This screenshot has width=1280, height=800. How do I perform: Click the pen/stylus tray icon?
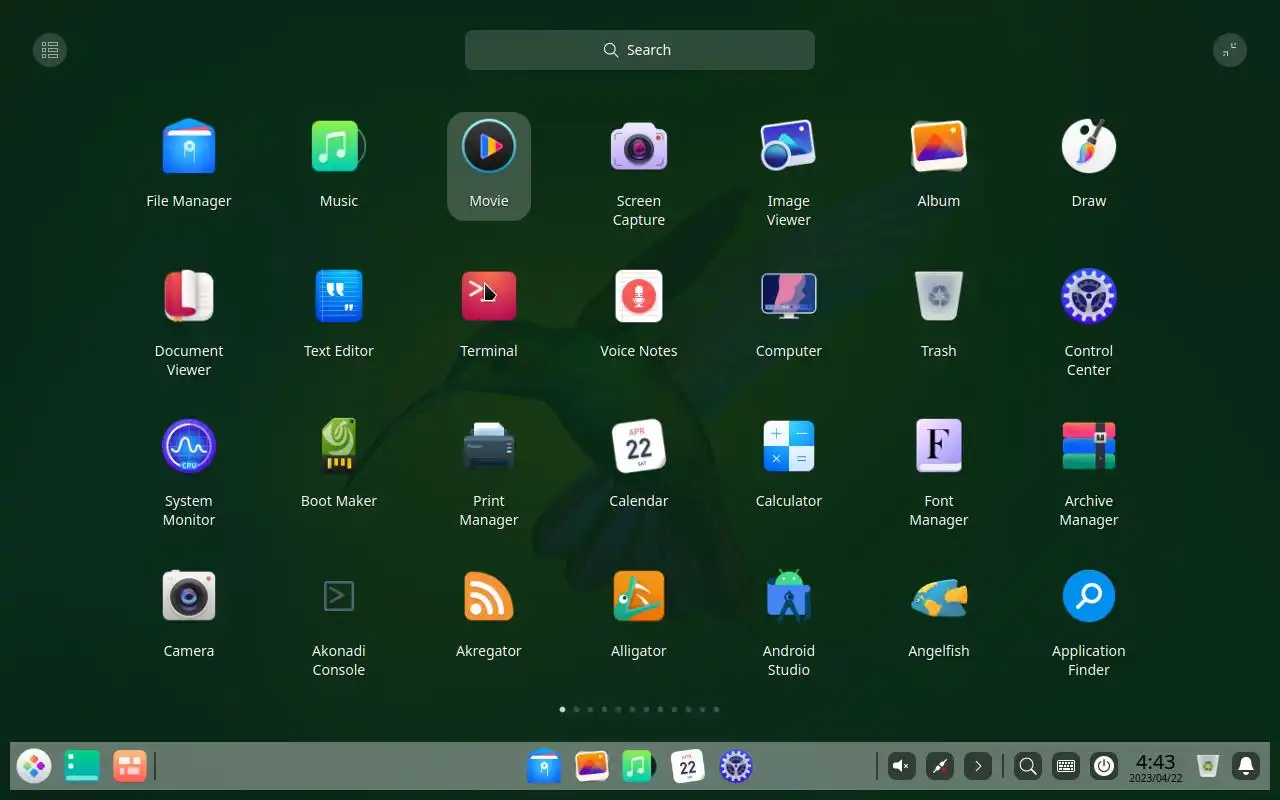[939, 767]
